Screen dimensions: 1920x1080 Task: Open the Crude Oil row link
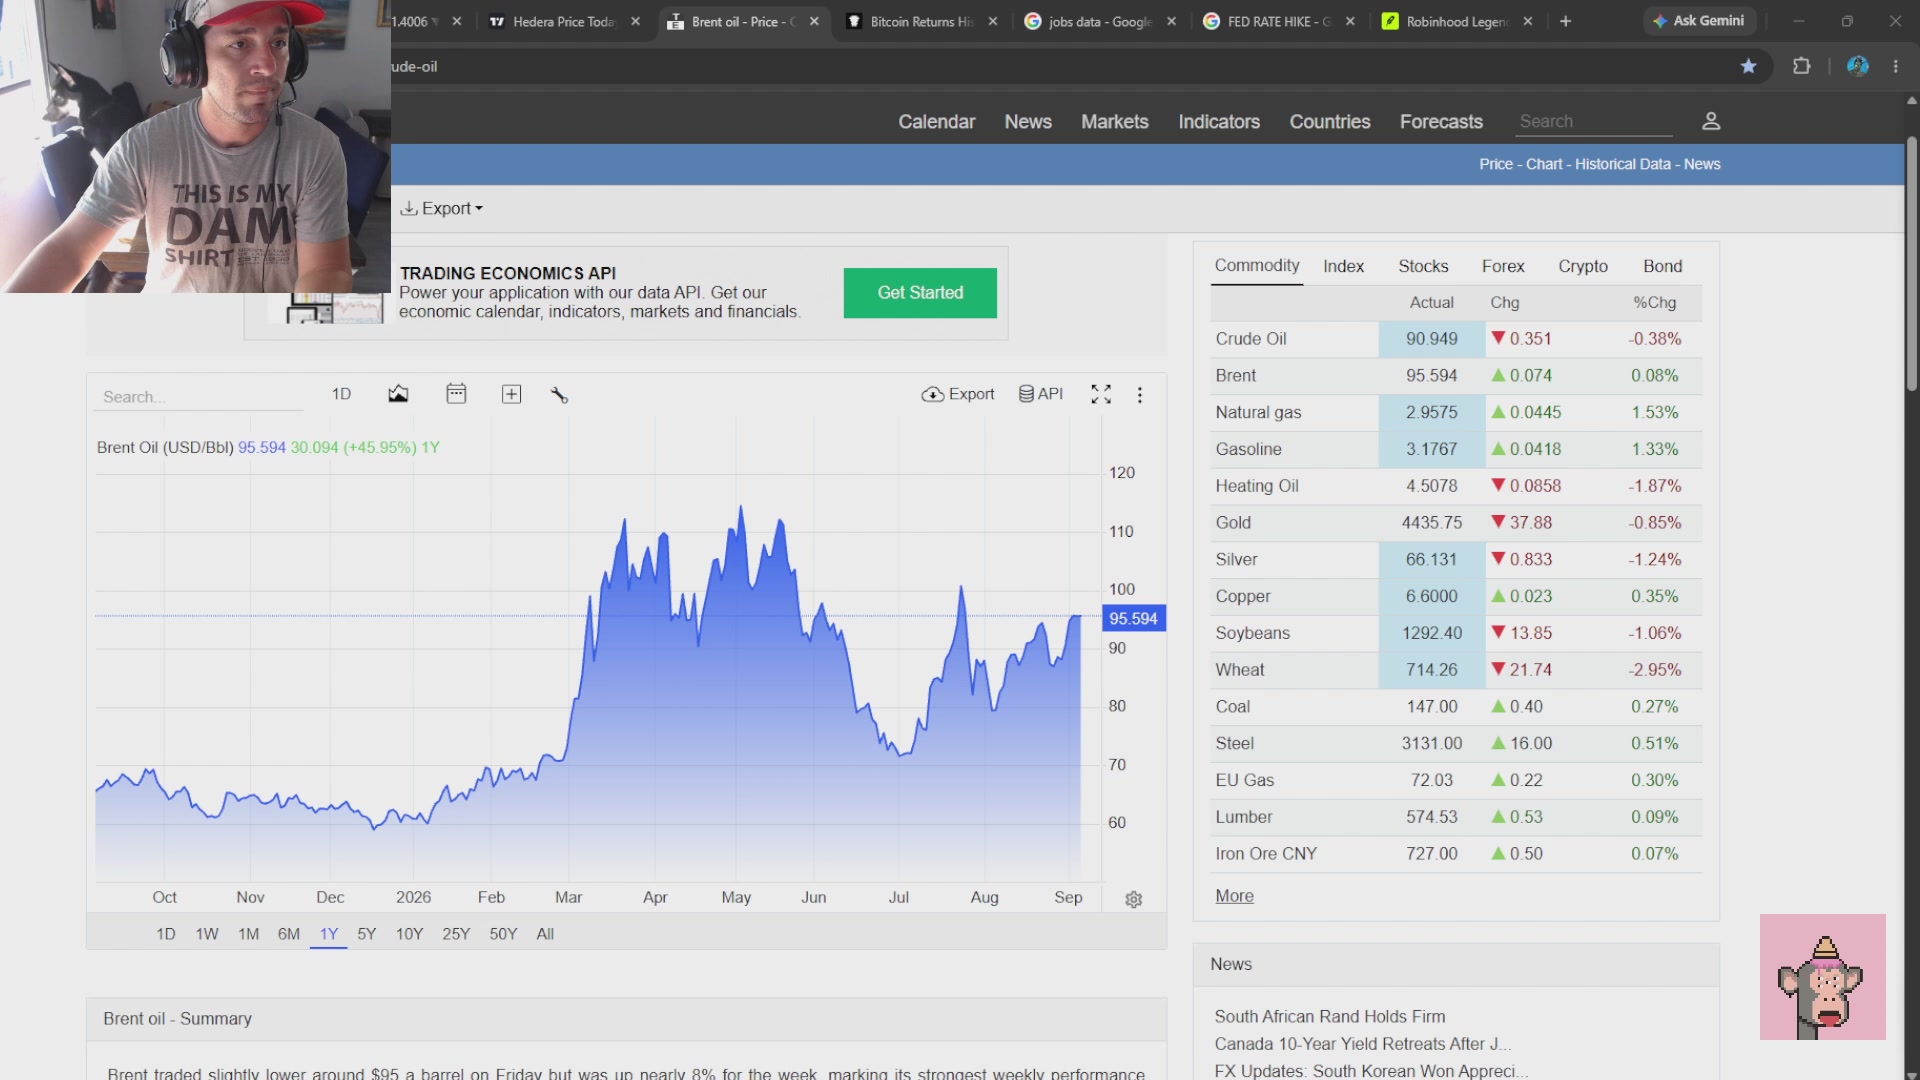[x=1251, y=339]
